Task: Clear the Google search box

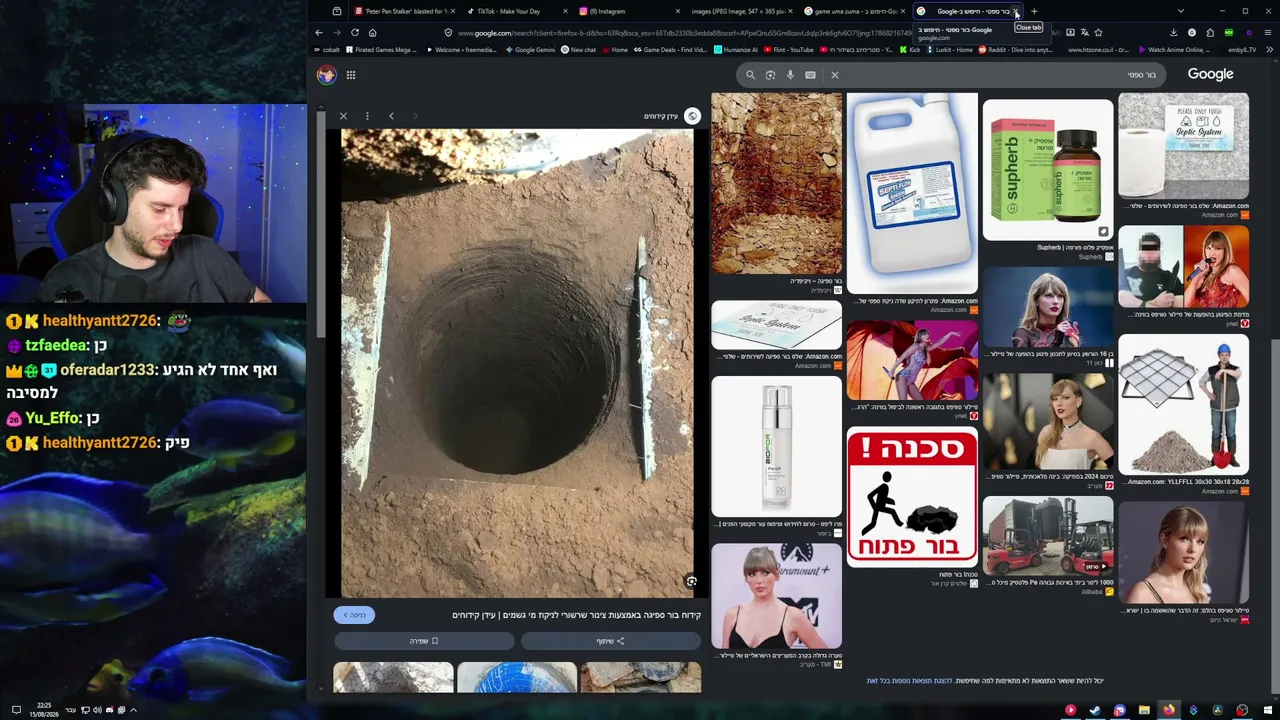Action: (835, 75)
